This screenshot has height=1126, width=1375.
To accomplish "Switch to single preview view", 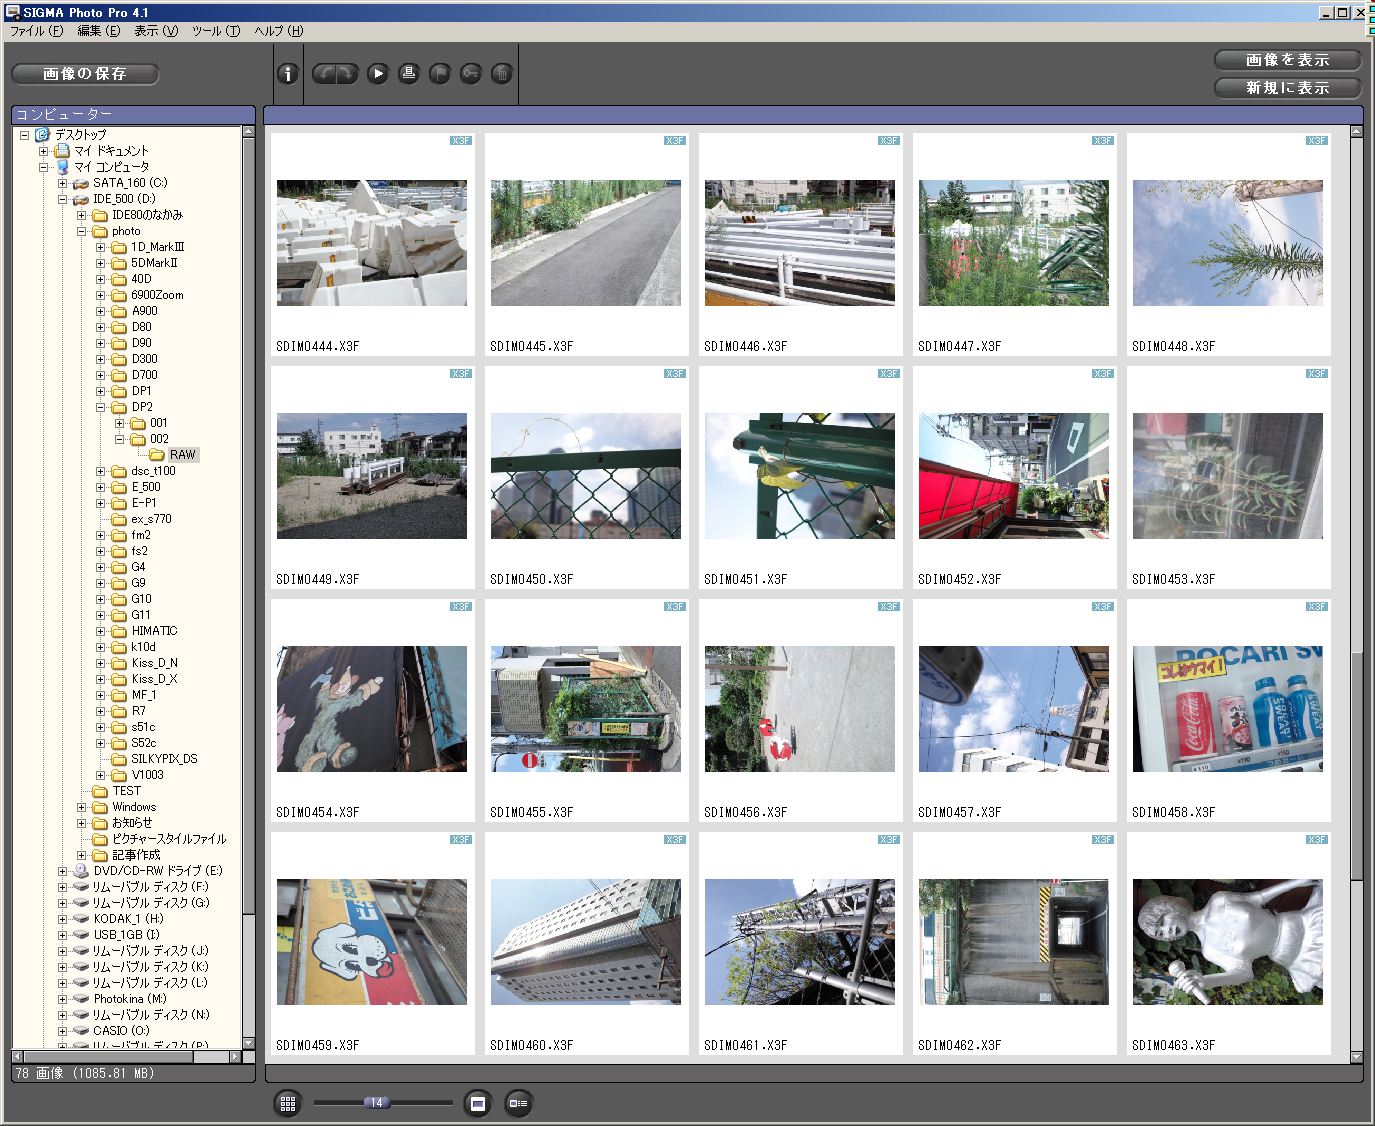I will tap(477, 1103).
